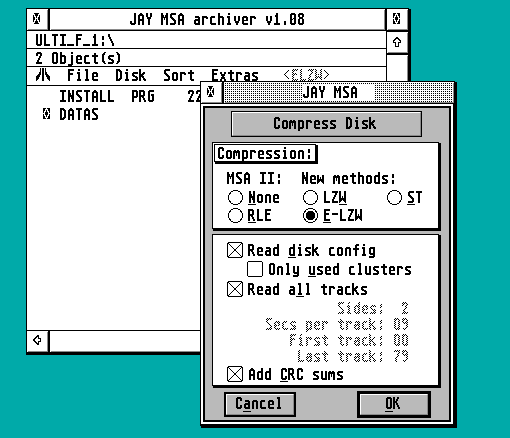Click the up arrow scroll icon
The image size is (510, 438).
tap(397, 42)
